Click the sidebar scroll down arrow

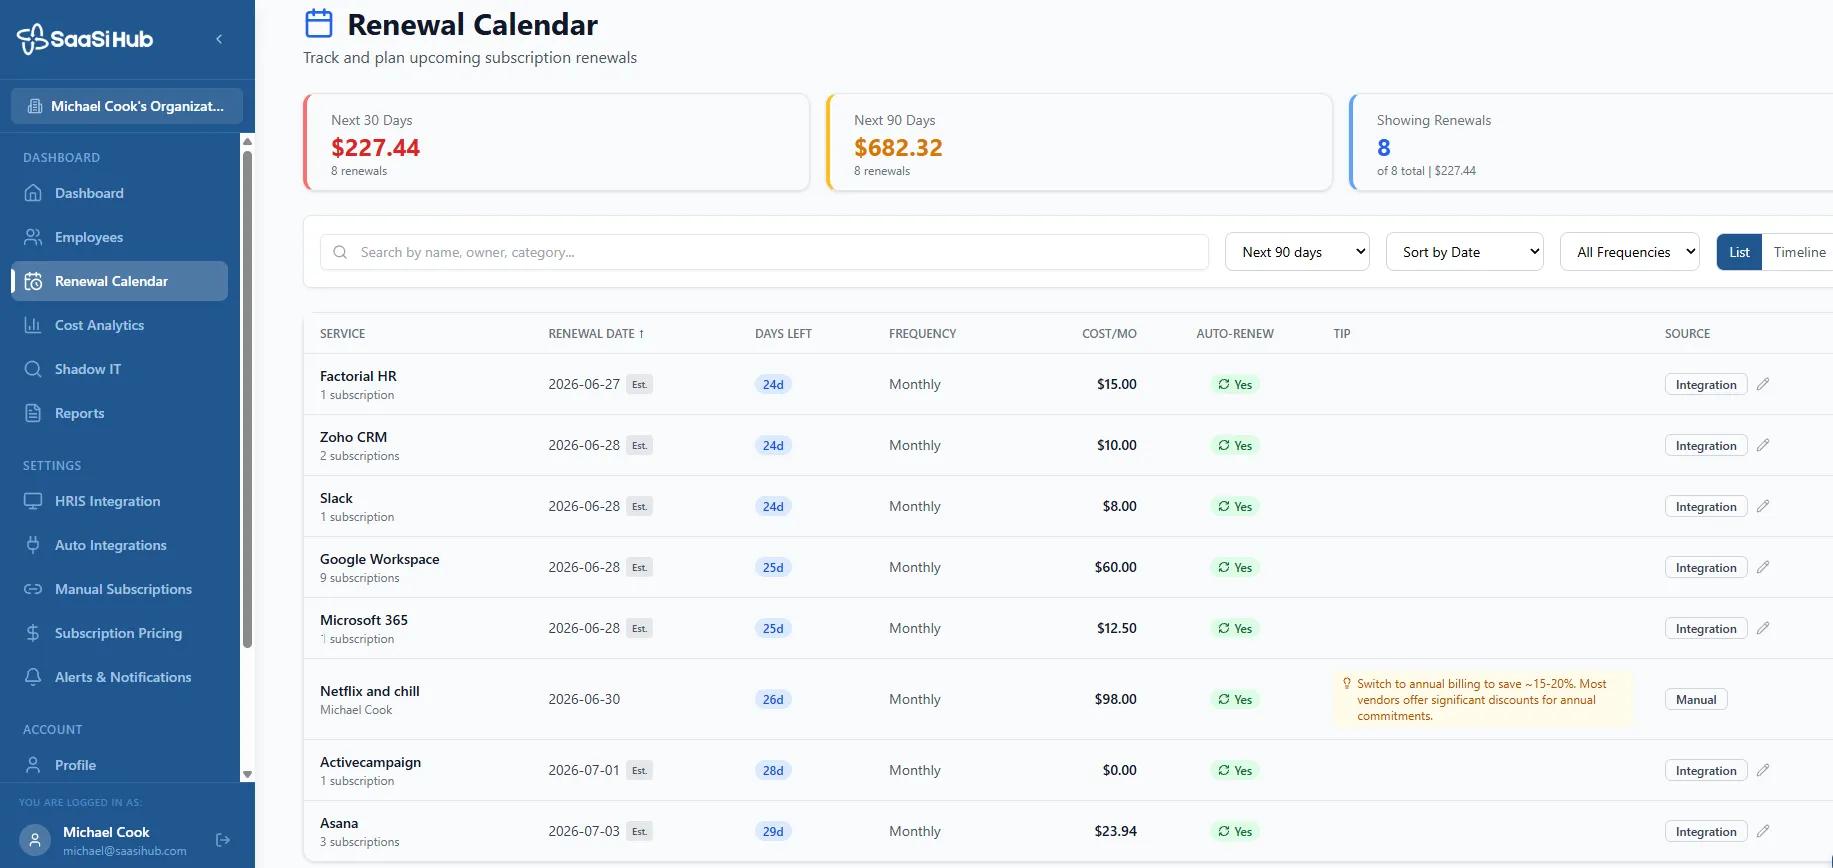pos(247,775)
